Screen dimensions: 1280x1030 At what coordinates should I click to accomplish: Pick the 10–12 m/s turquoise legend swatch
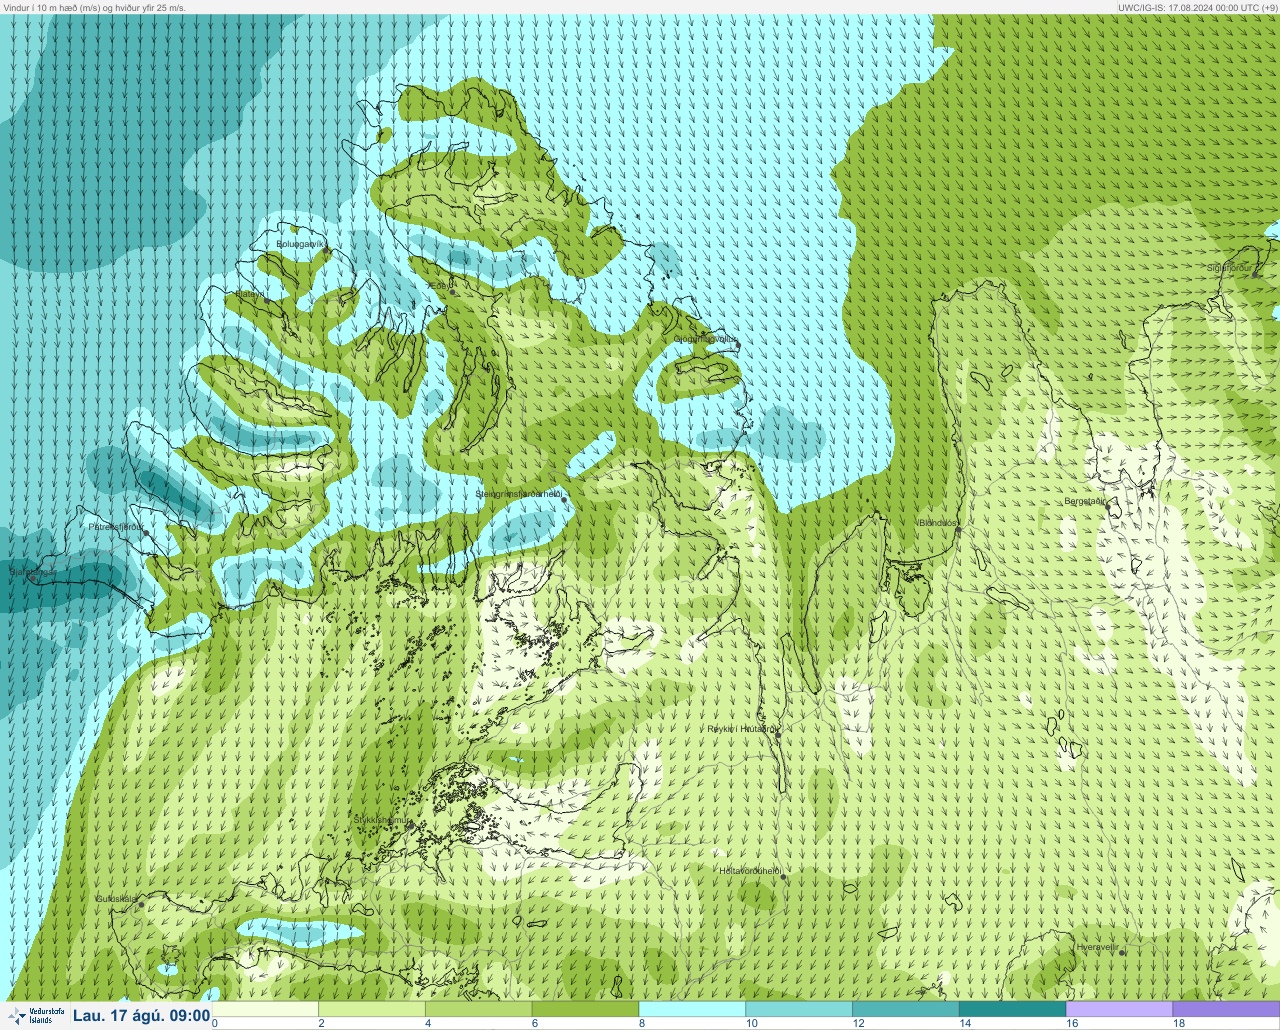tap(799, 1009)
